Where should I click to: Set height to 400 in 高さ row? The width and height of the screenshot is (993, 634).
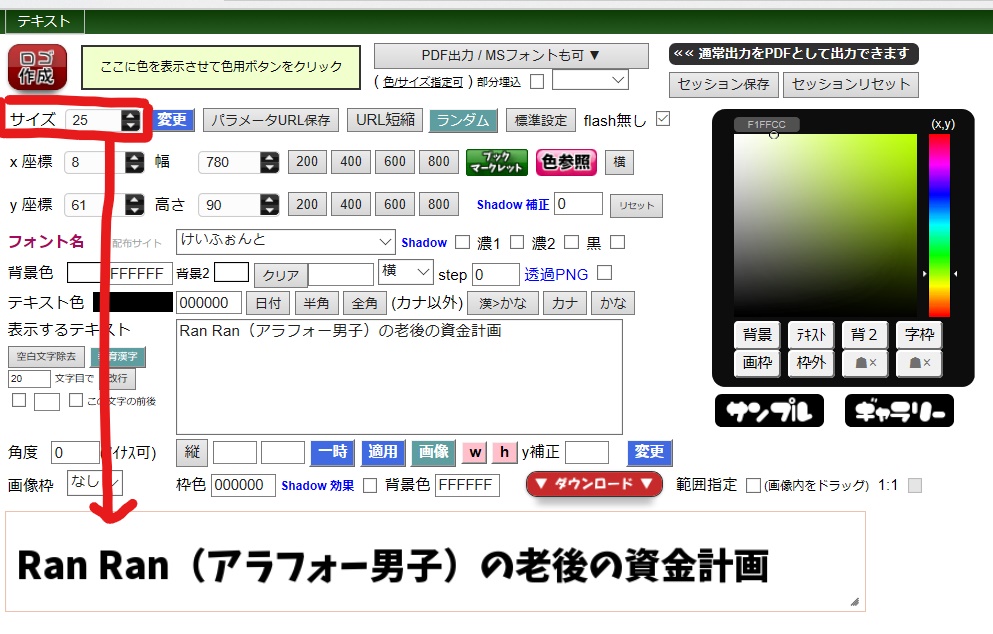[x=351, y=205]
